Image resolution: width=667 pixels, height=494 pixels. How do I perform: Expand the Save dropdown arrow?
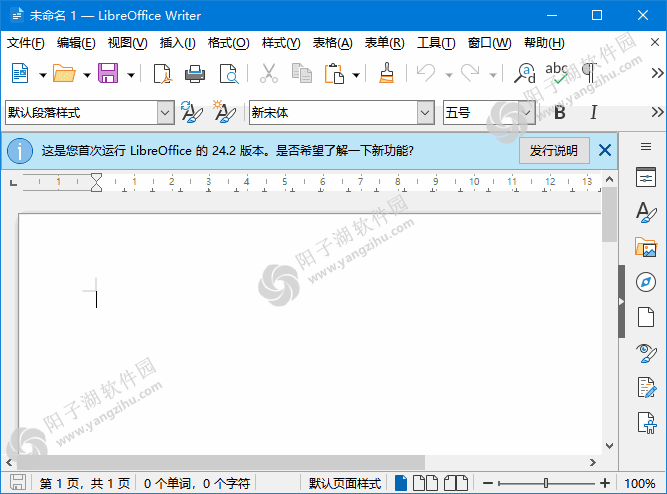point(131,75)
